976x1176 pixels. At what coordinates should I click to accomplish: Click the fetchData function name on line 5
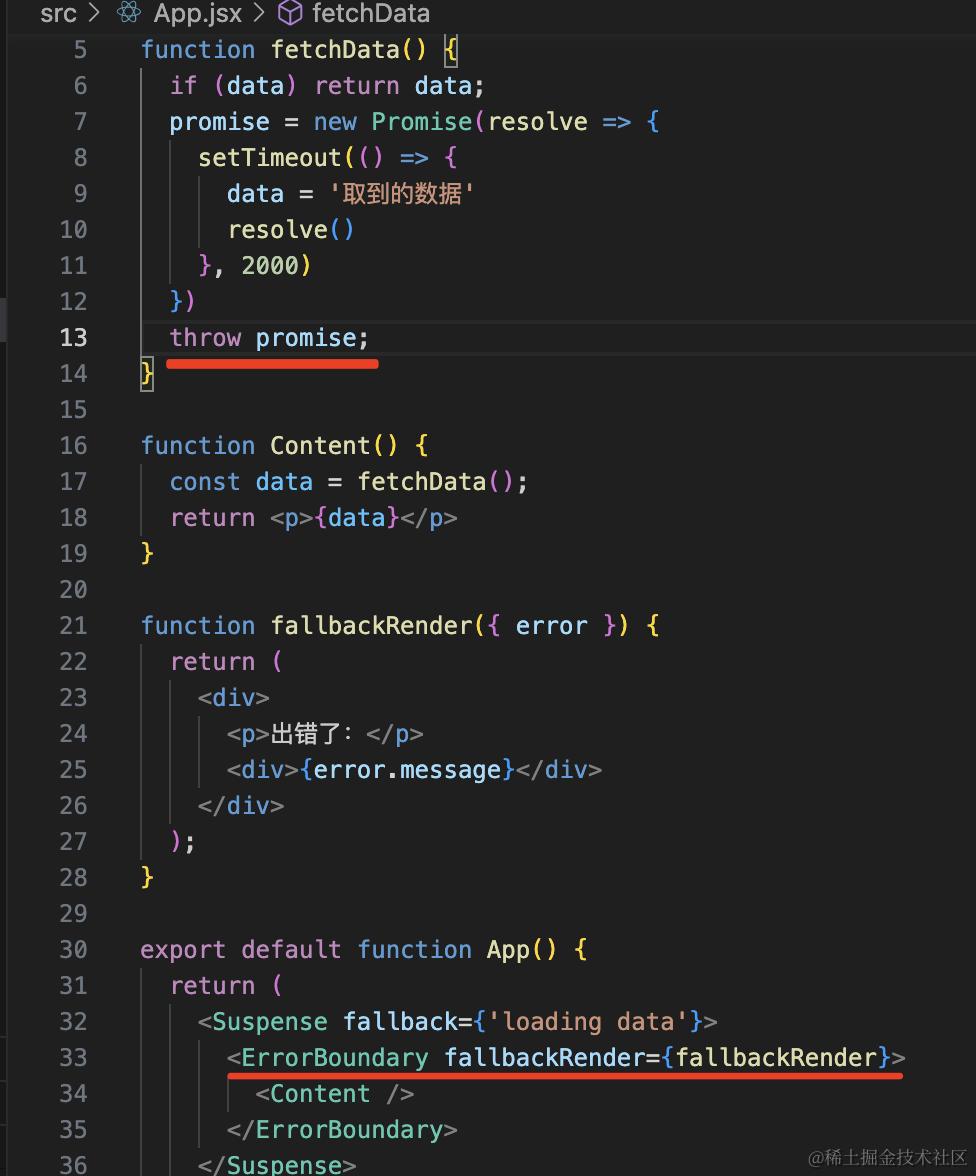click(335, 50)
